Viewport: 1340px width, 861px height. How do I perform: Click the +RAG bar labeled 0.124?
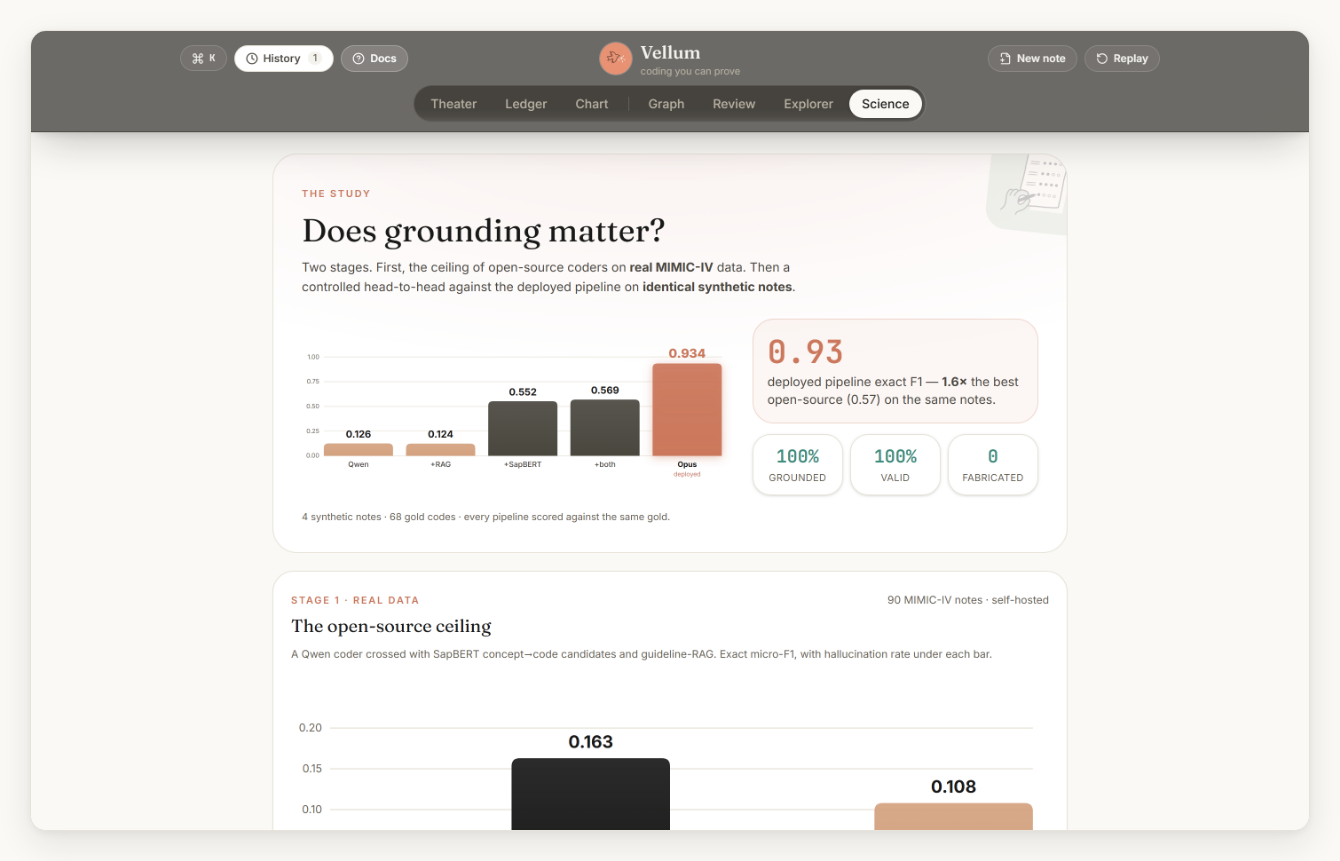[440, 450]
